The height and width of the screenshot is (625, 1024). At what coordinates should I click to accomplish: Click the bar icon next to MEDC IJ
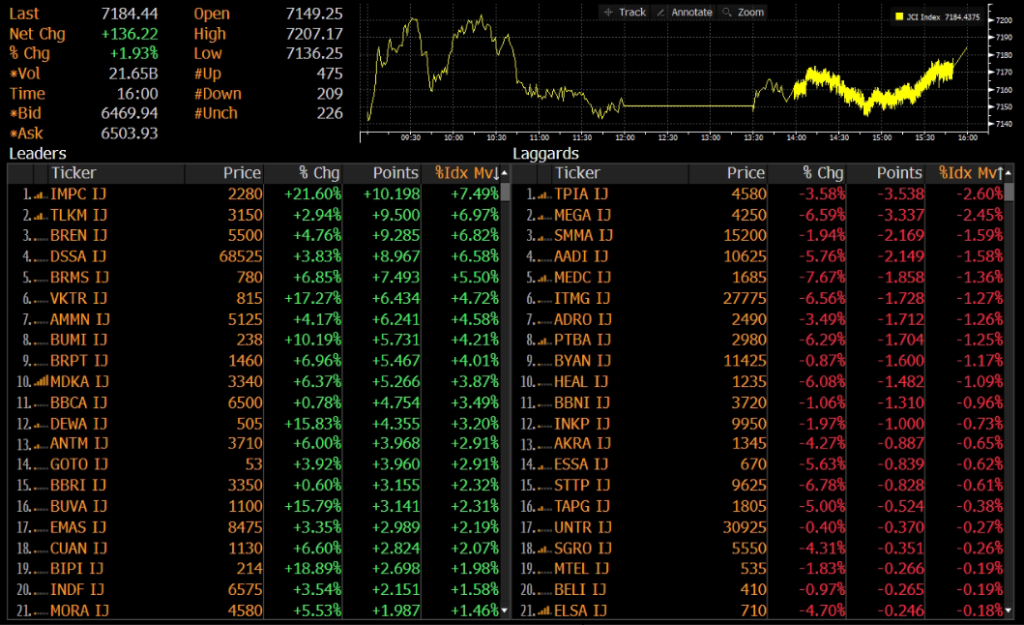(x=542, y=277)
